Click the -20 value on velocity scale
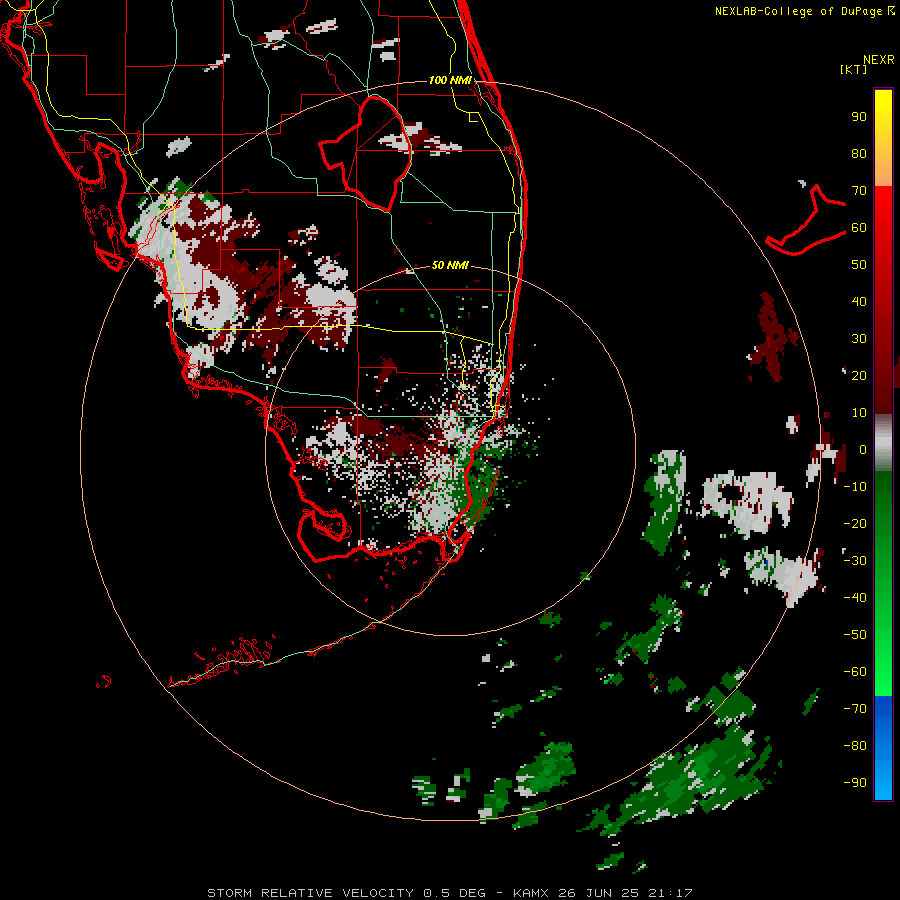This screenshot has width=900, height=900. coord(855,524)
